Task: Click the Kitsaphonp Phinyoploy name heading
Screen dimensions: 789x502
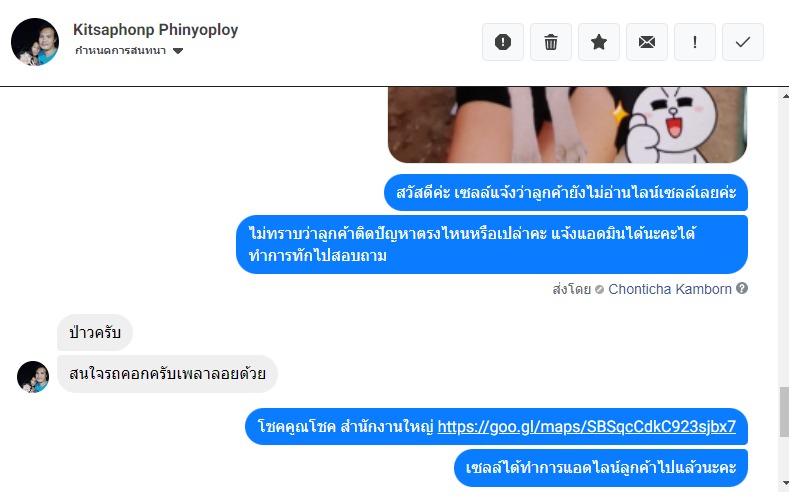Action: 155,29
